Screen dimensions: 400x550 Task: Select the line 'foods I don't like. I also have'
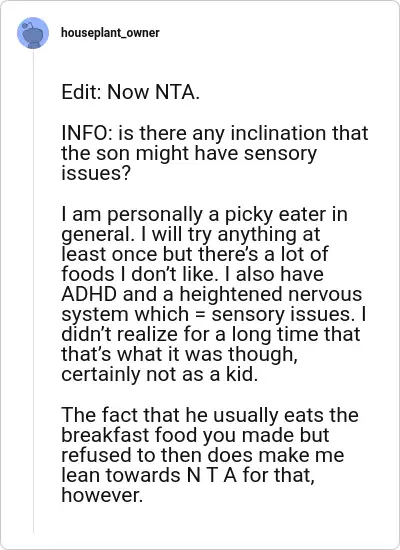click(192, 274)
